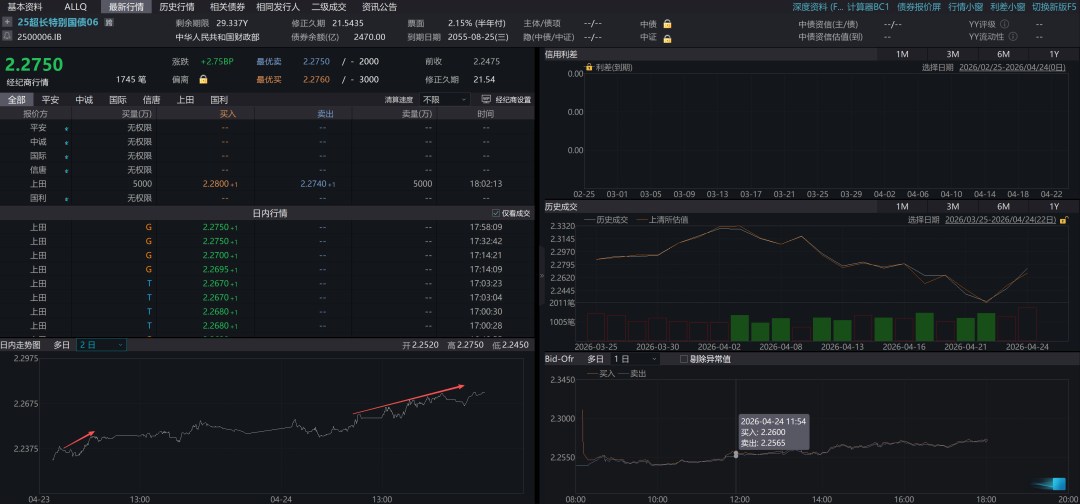The width and height of the screenshot is (1080, 504).
Task: Switch to the 历史行情 tab
Action: 177,6
